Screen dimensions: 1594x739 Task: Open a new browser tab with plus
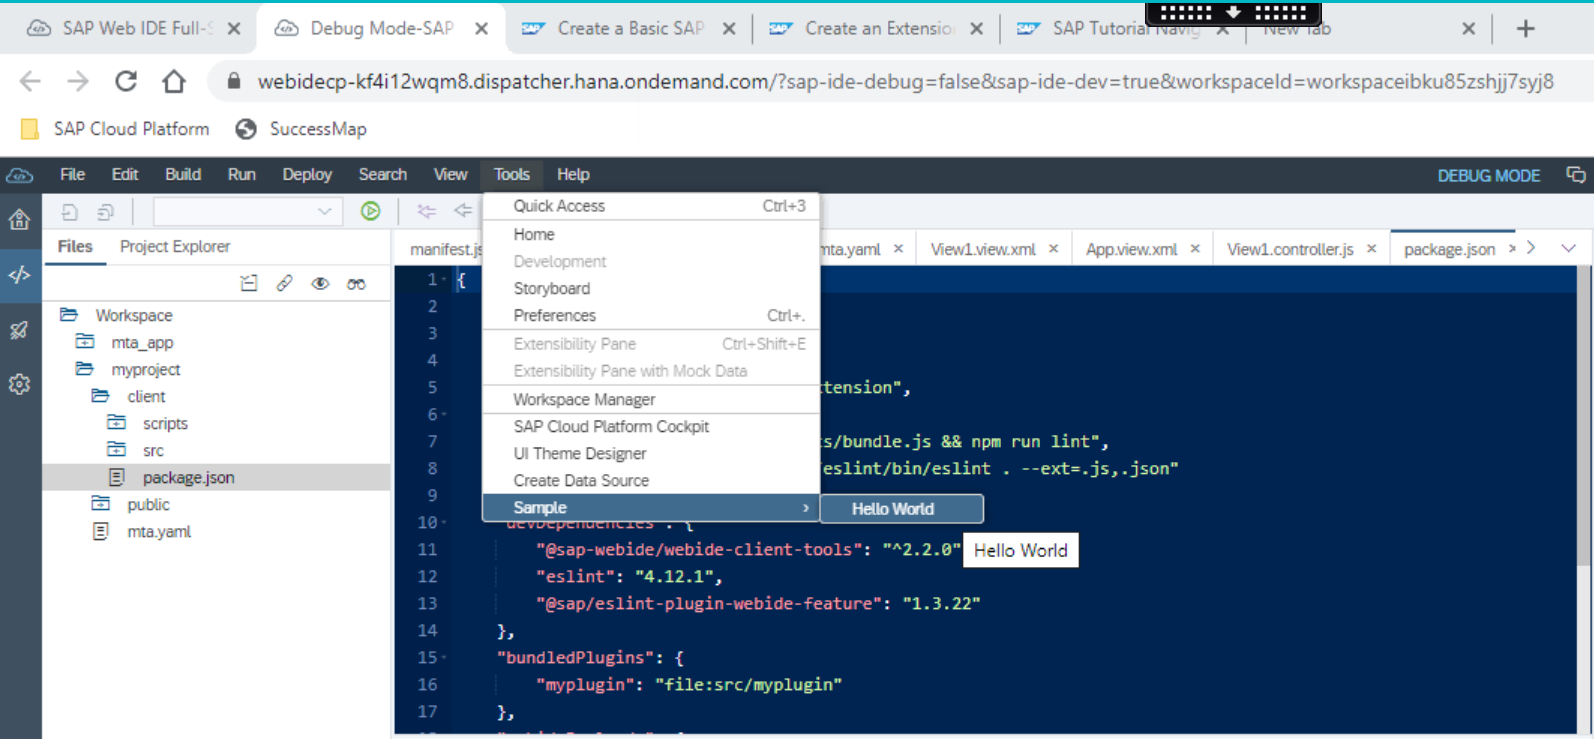(1525, 29)
